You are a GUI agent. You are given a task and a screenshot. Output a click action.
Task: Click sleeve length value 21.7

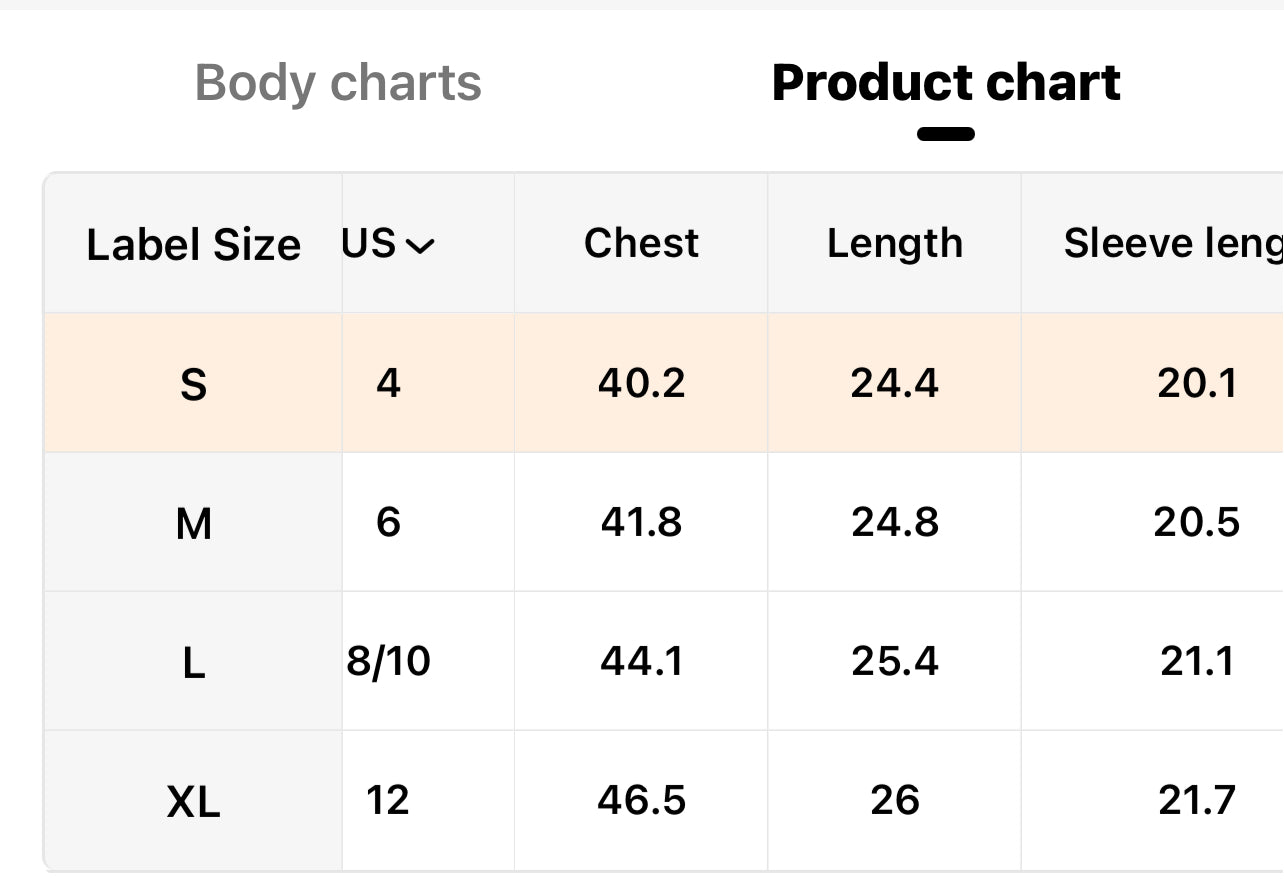point(1197,800)
